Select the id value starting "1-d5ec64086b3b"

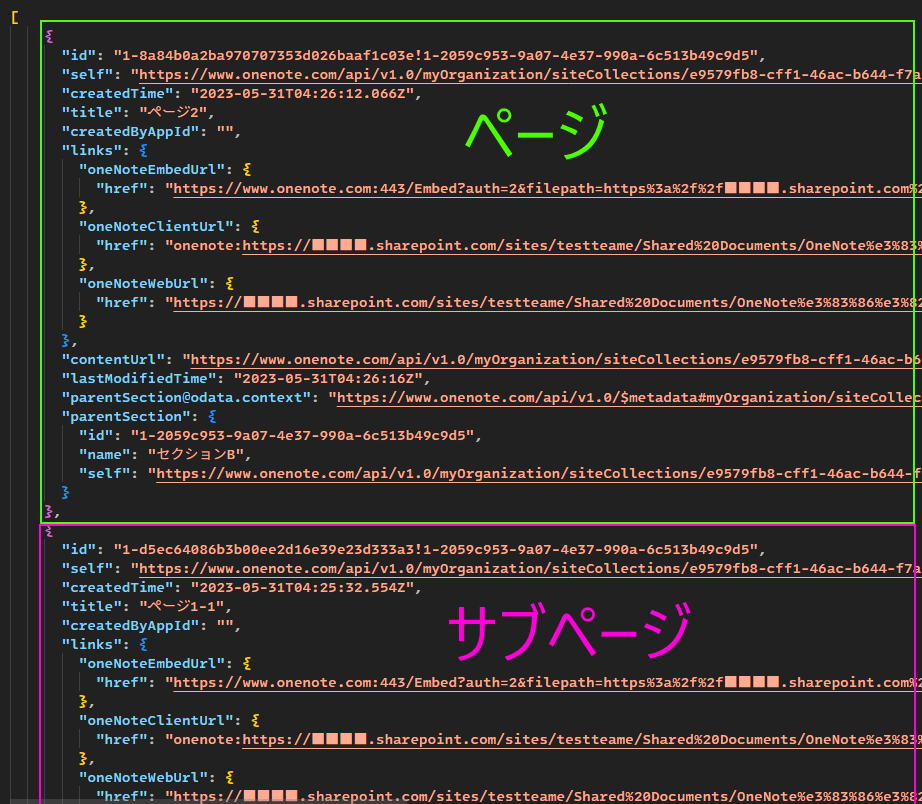435,549
